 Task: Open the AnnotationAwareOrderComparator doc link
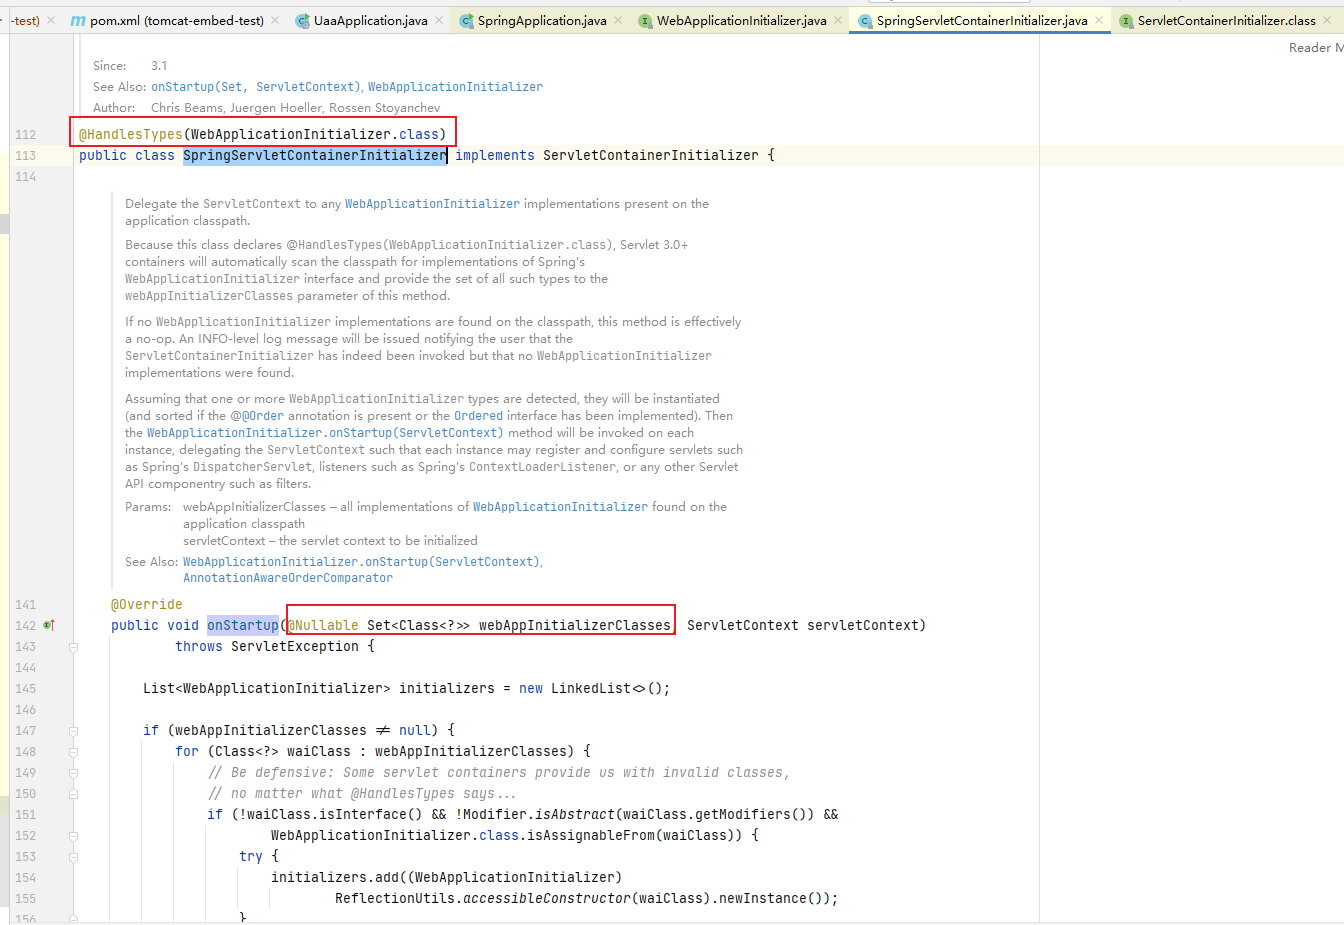288,578
